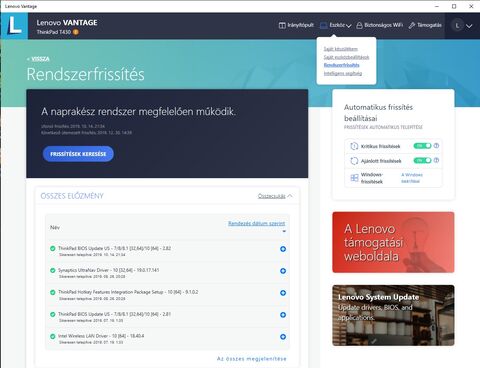Expand details of Synaptics UltraNav Driver entry
This screenshot has width=480, height=368.
tap(283, 271)
